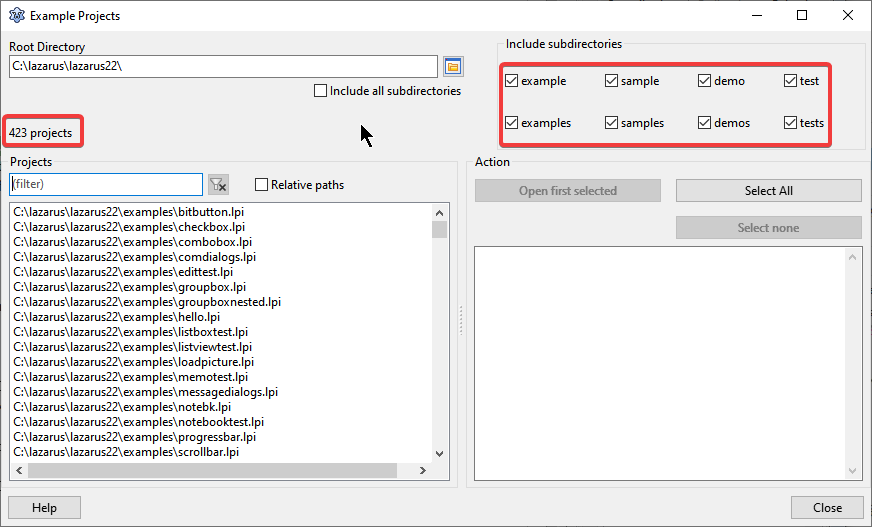Image resolution: width=872 pixels, height=527 pixels.
Task: Toggle the 'samples' checkbox
Action: [611, 123]
